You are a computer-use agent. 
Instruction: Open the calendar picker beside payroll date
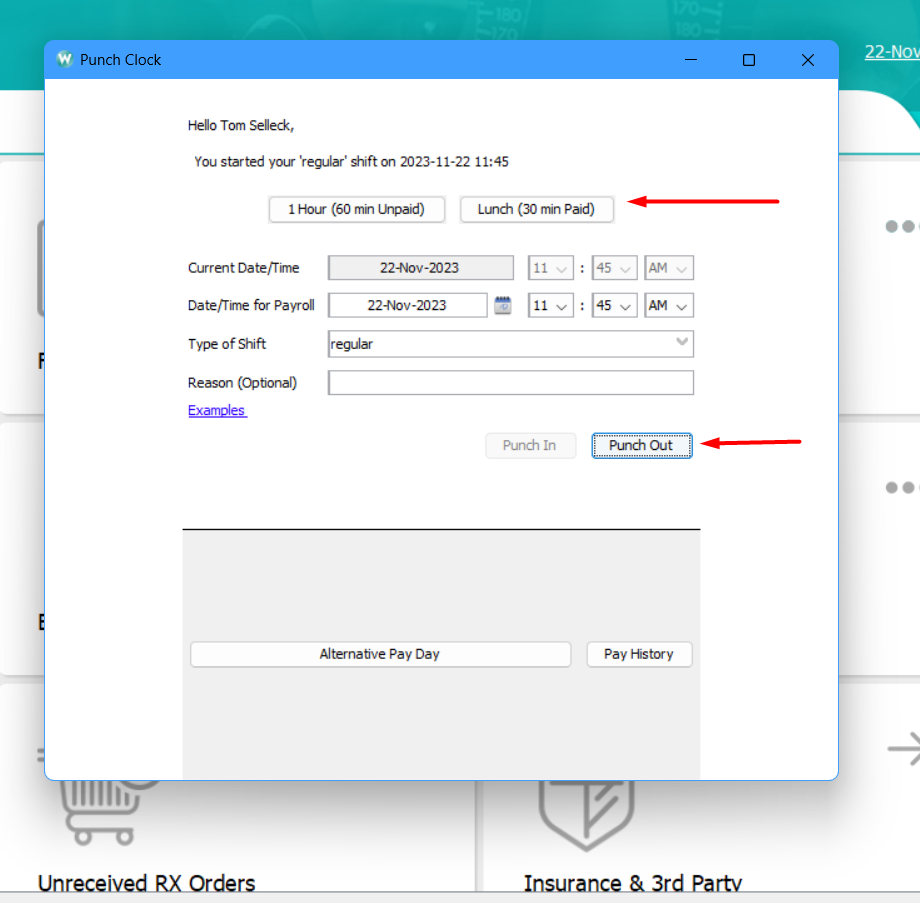tap(503, 306)
